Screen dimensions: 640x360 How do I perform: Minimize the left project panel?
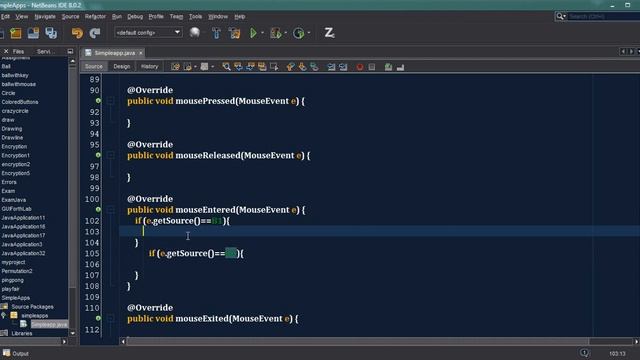[70, 51]
